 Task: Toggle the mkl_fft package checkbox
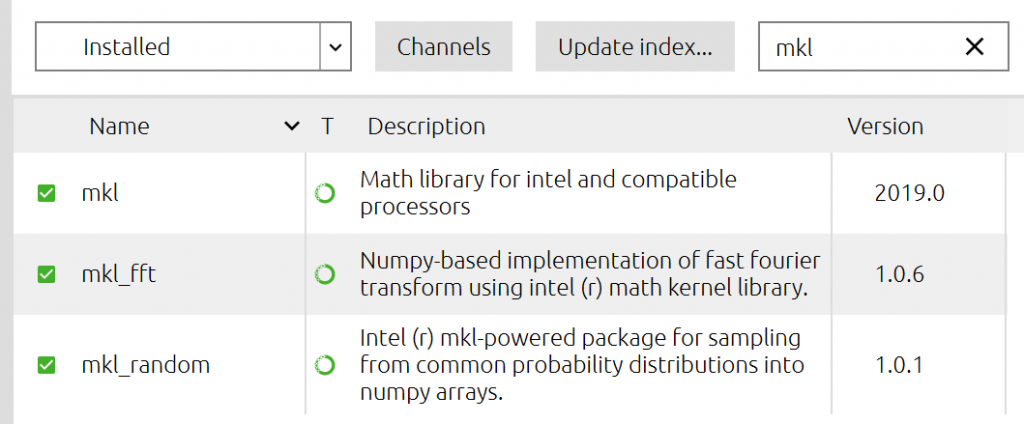[x=46, y=274]
